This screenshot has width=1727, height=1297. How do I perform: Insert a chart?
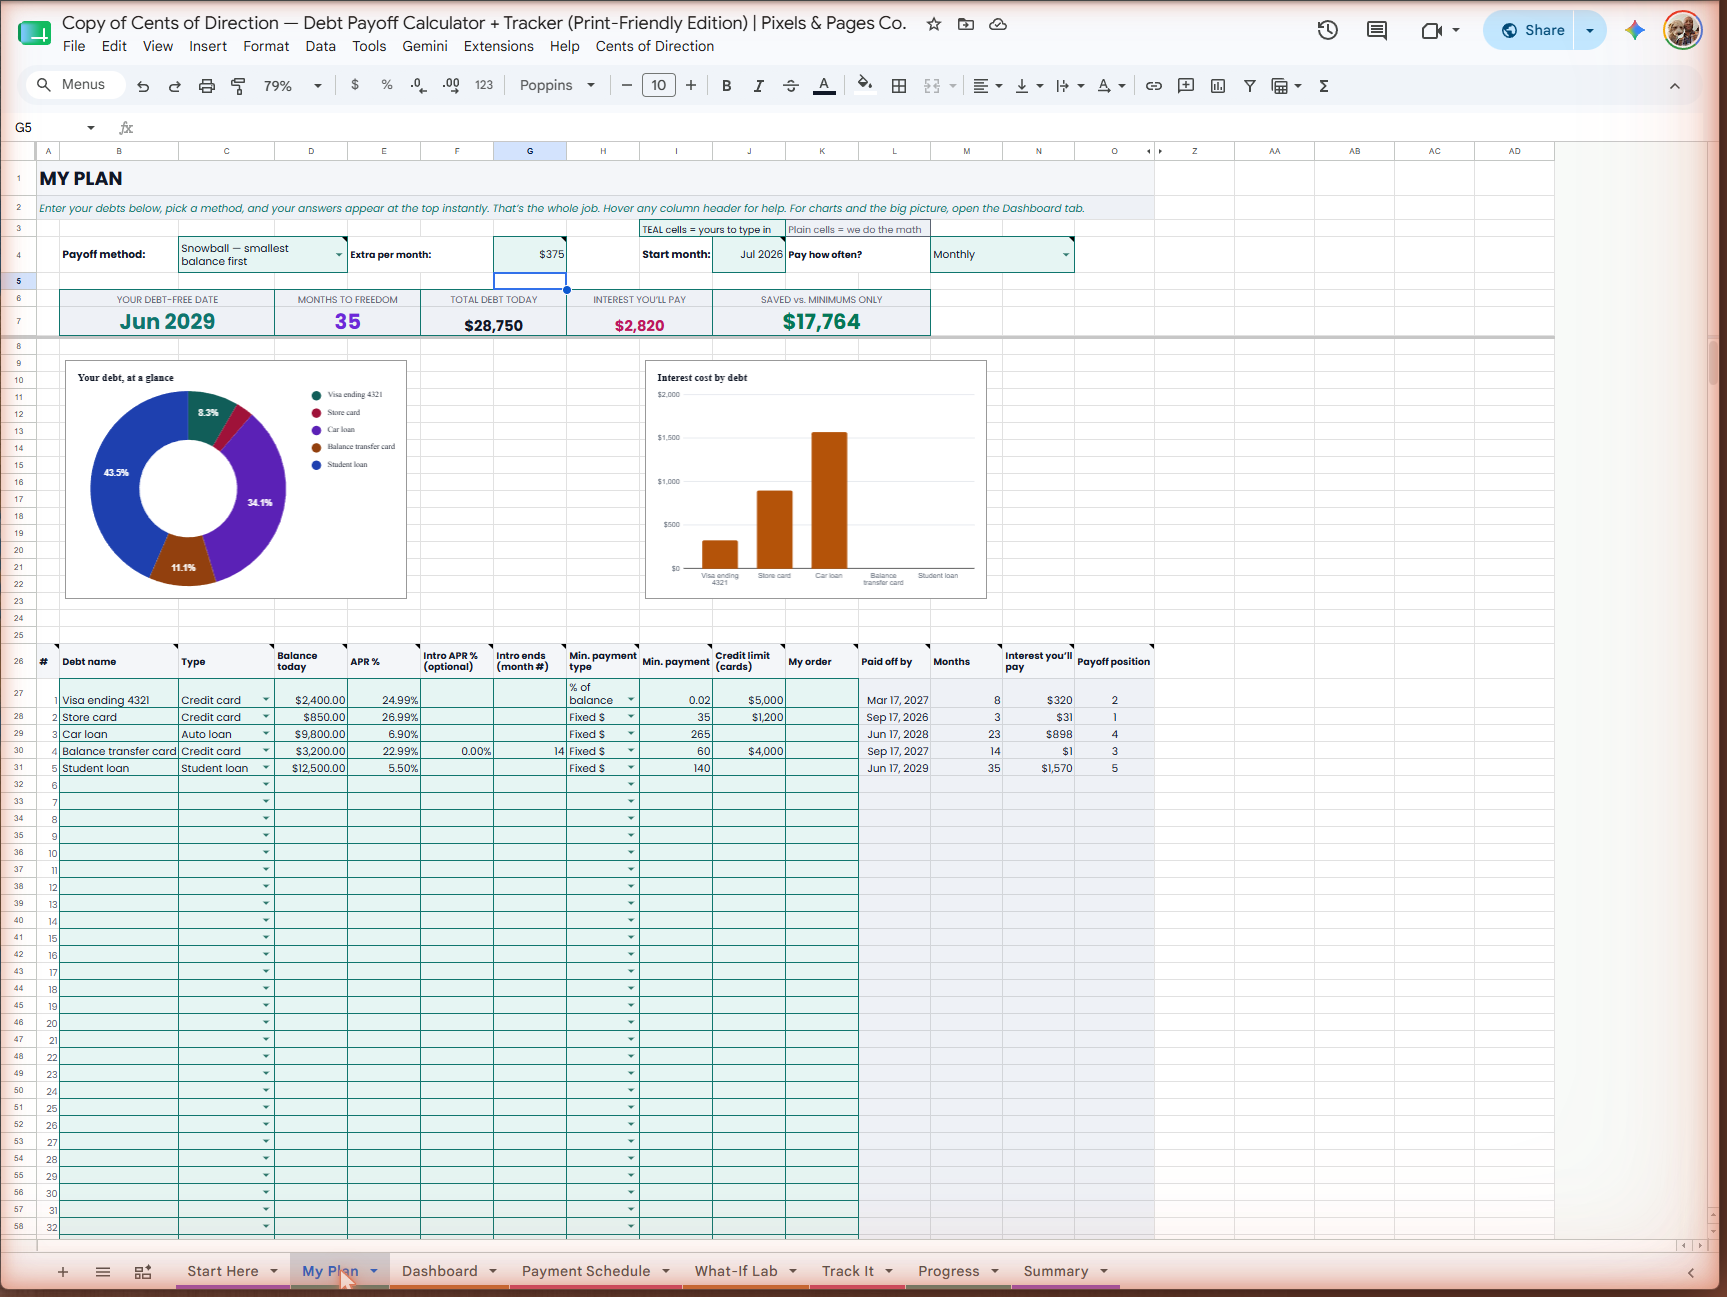[x=1218, y=86]
